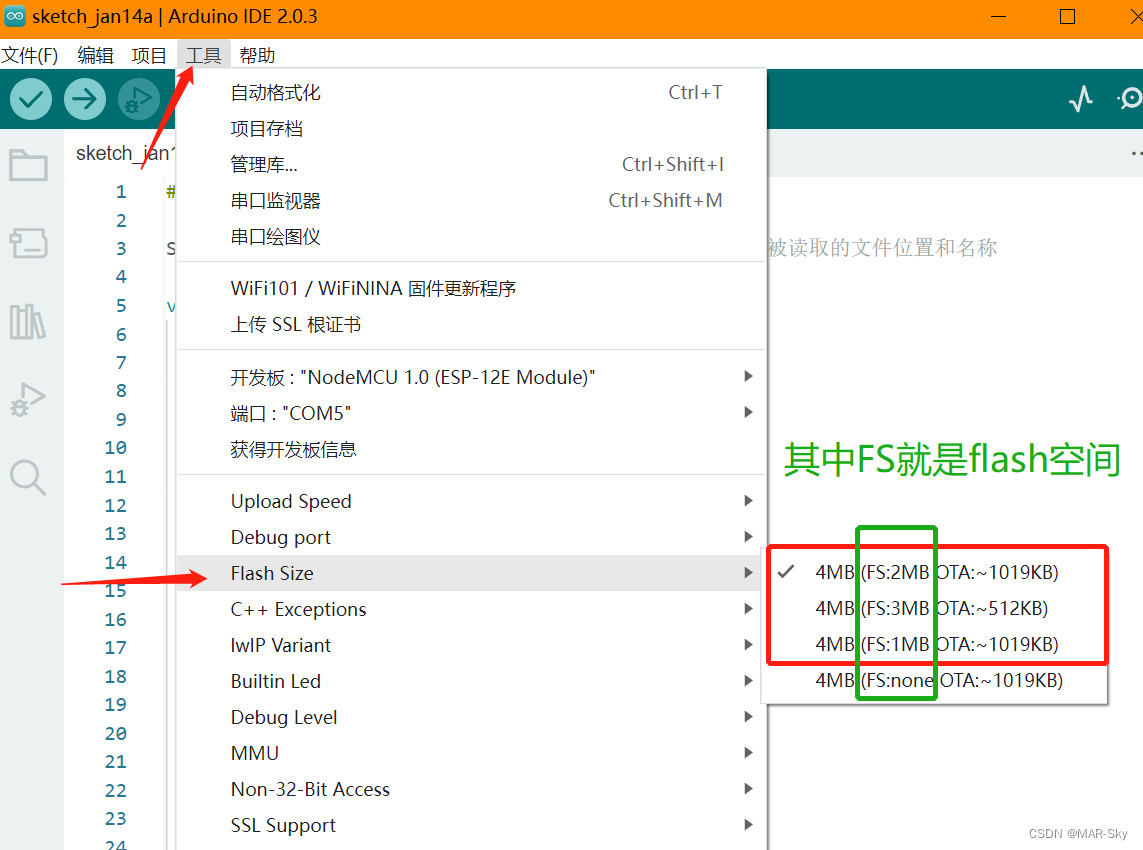Start debugging with the debug play icon

pyautogui.click(x=139, y=99)
